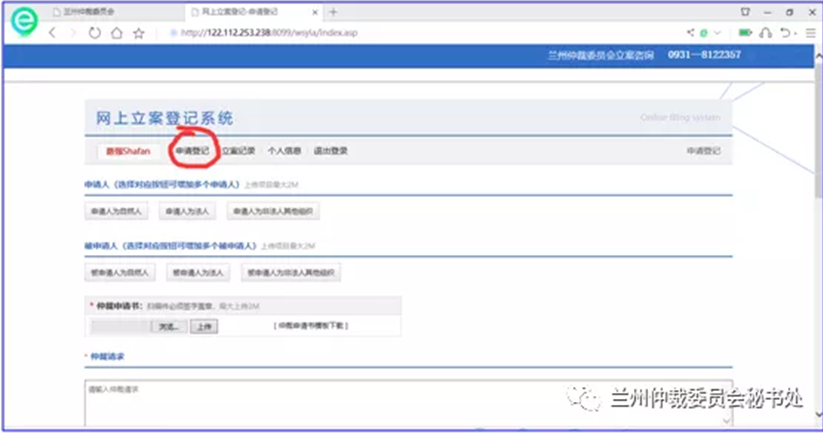
Task: Click the 上传 upload button
Action: pyautogui.click(x=204, y=326)
